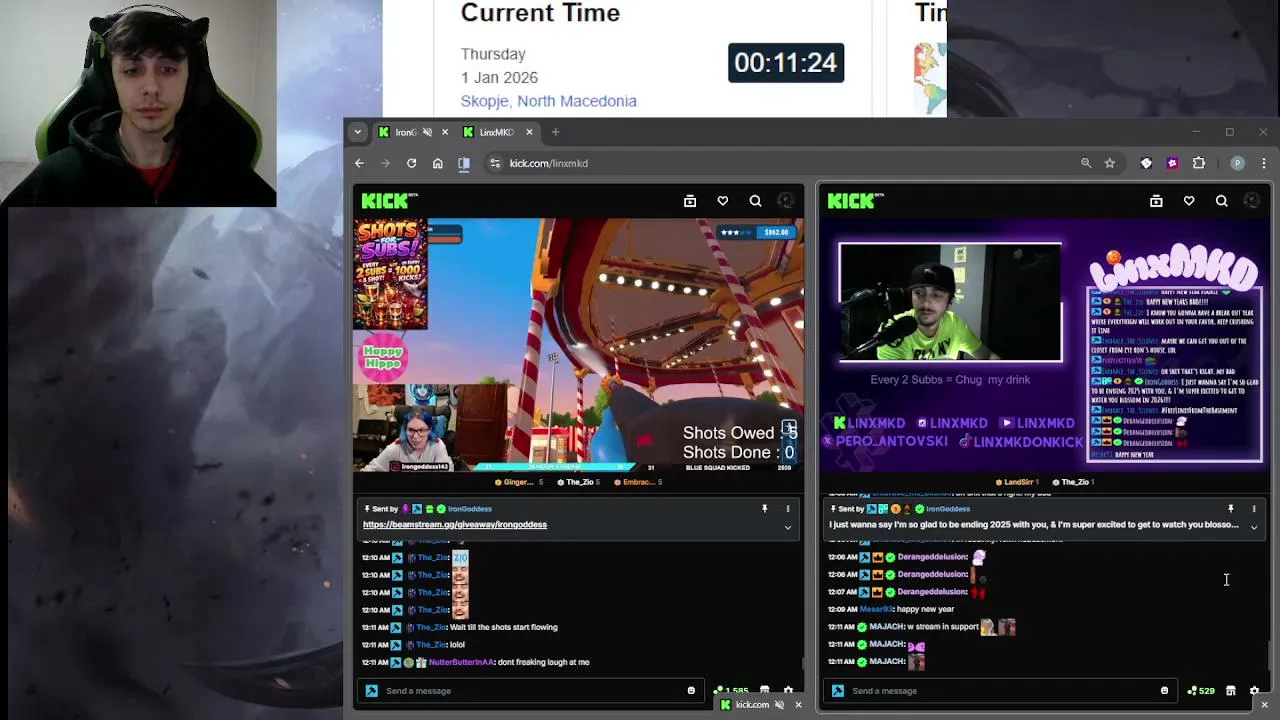Screen dimensions: 1280x720
Task: Open left pinned message three-dot menu
Action: (788, 509)
